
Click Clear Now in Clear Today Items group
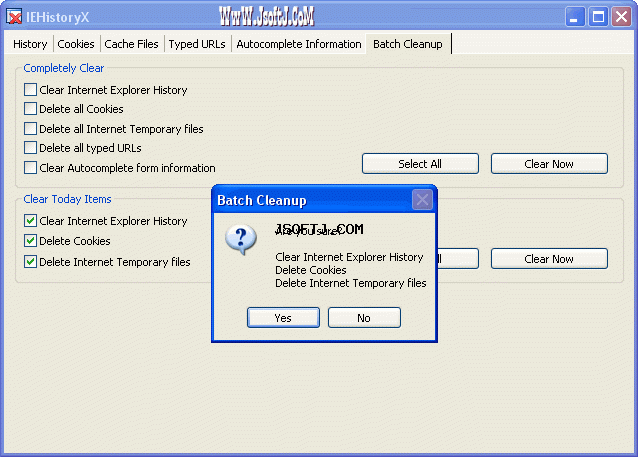pyautogui.click(x=549, y=259)
